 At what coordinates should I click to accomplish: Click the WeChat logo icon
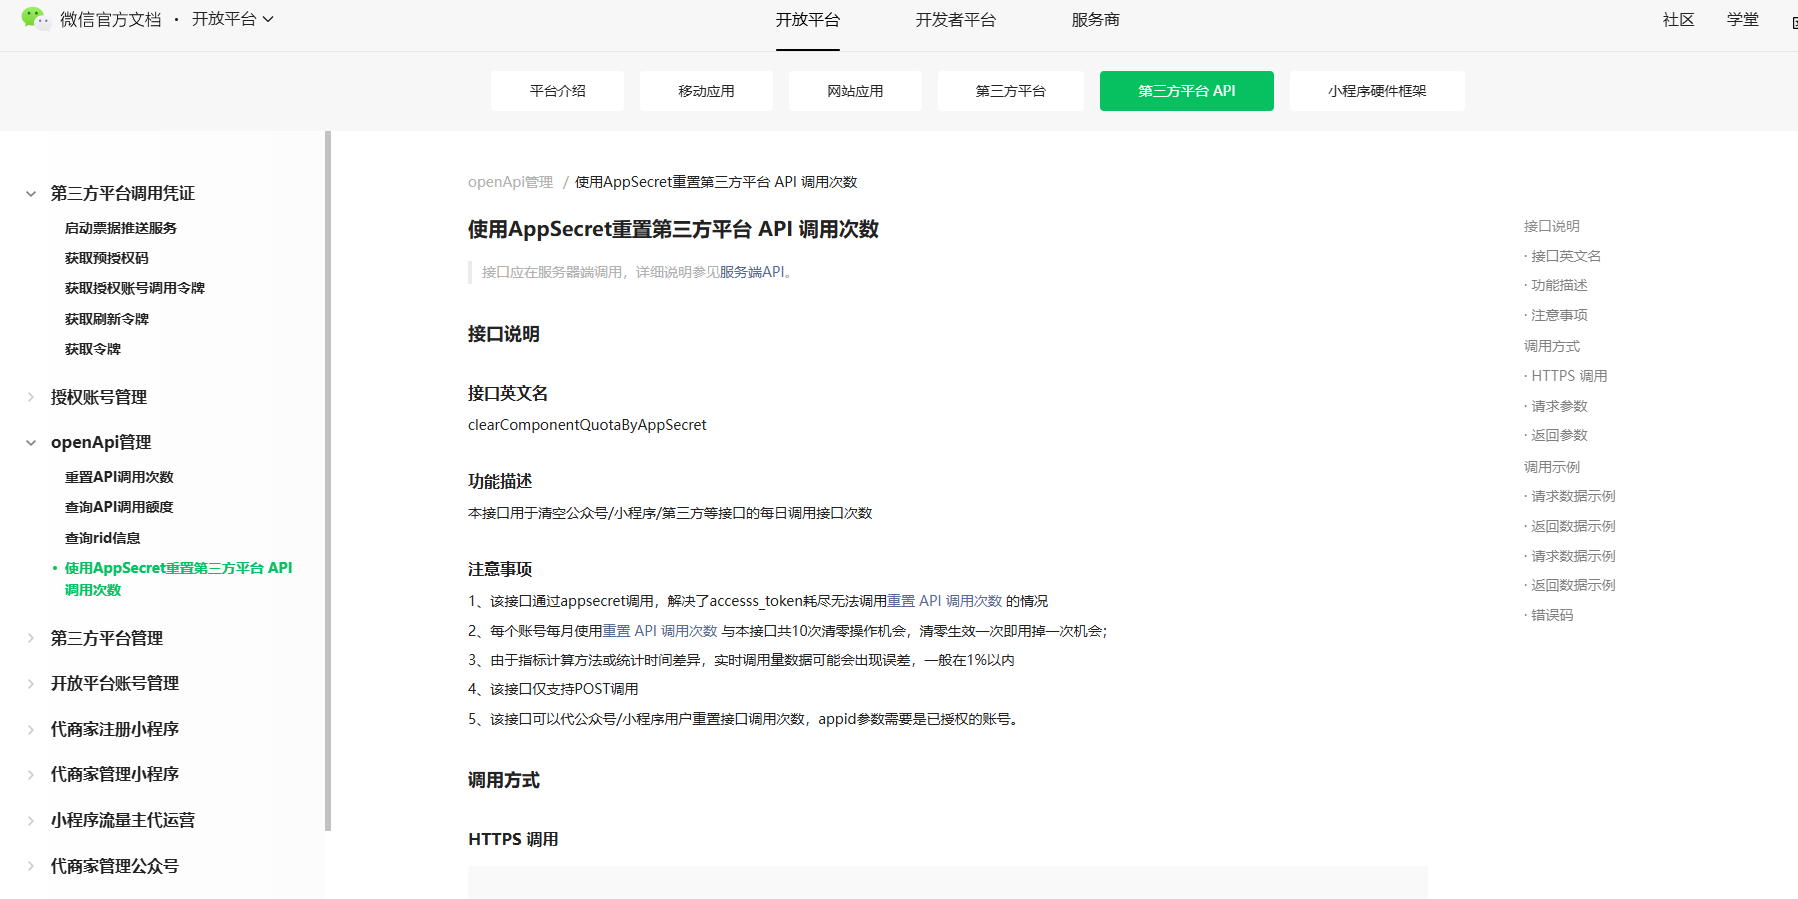(x=35, y=18)
